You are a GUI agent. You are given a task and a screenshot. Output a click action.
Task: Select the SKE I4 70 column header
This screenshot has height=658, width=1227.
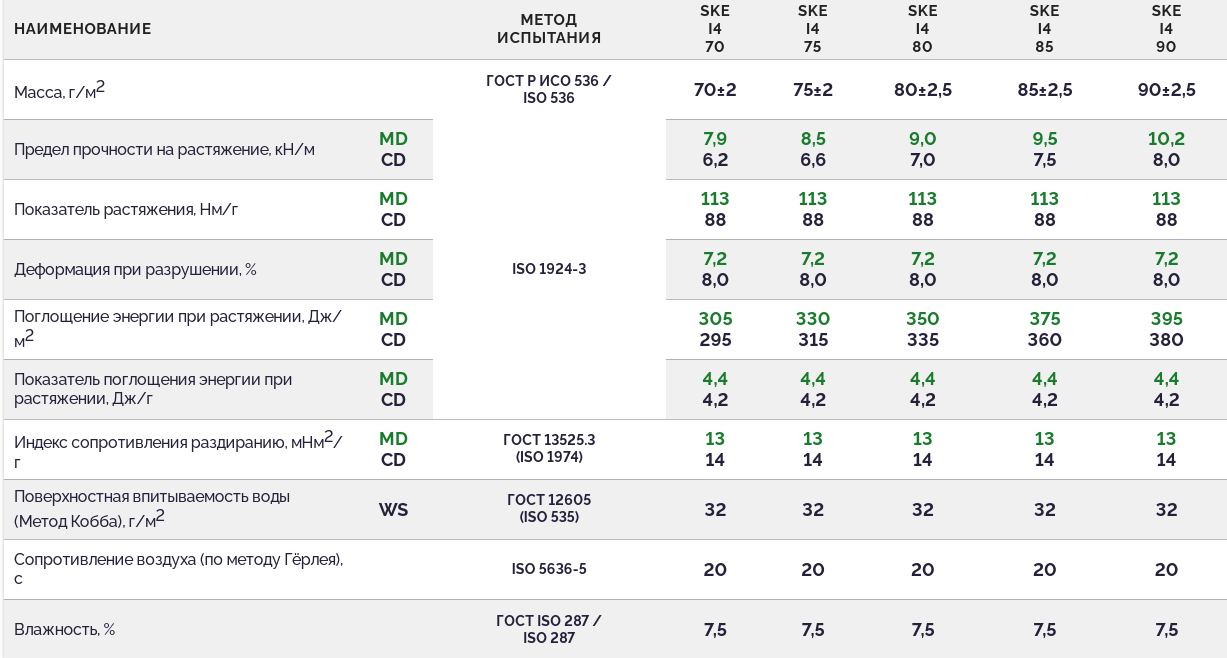(x=714, y=29)
